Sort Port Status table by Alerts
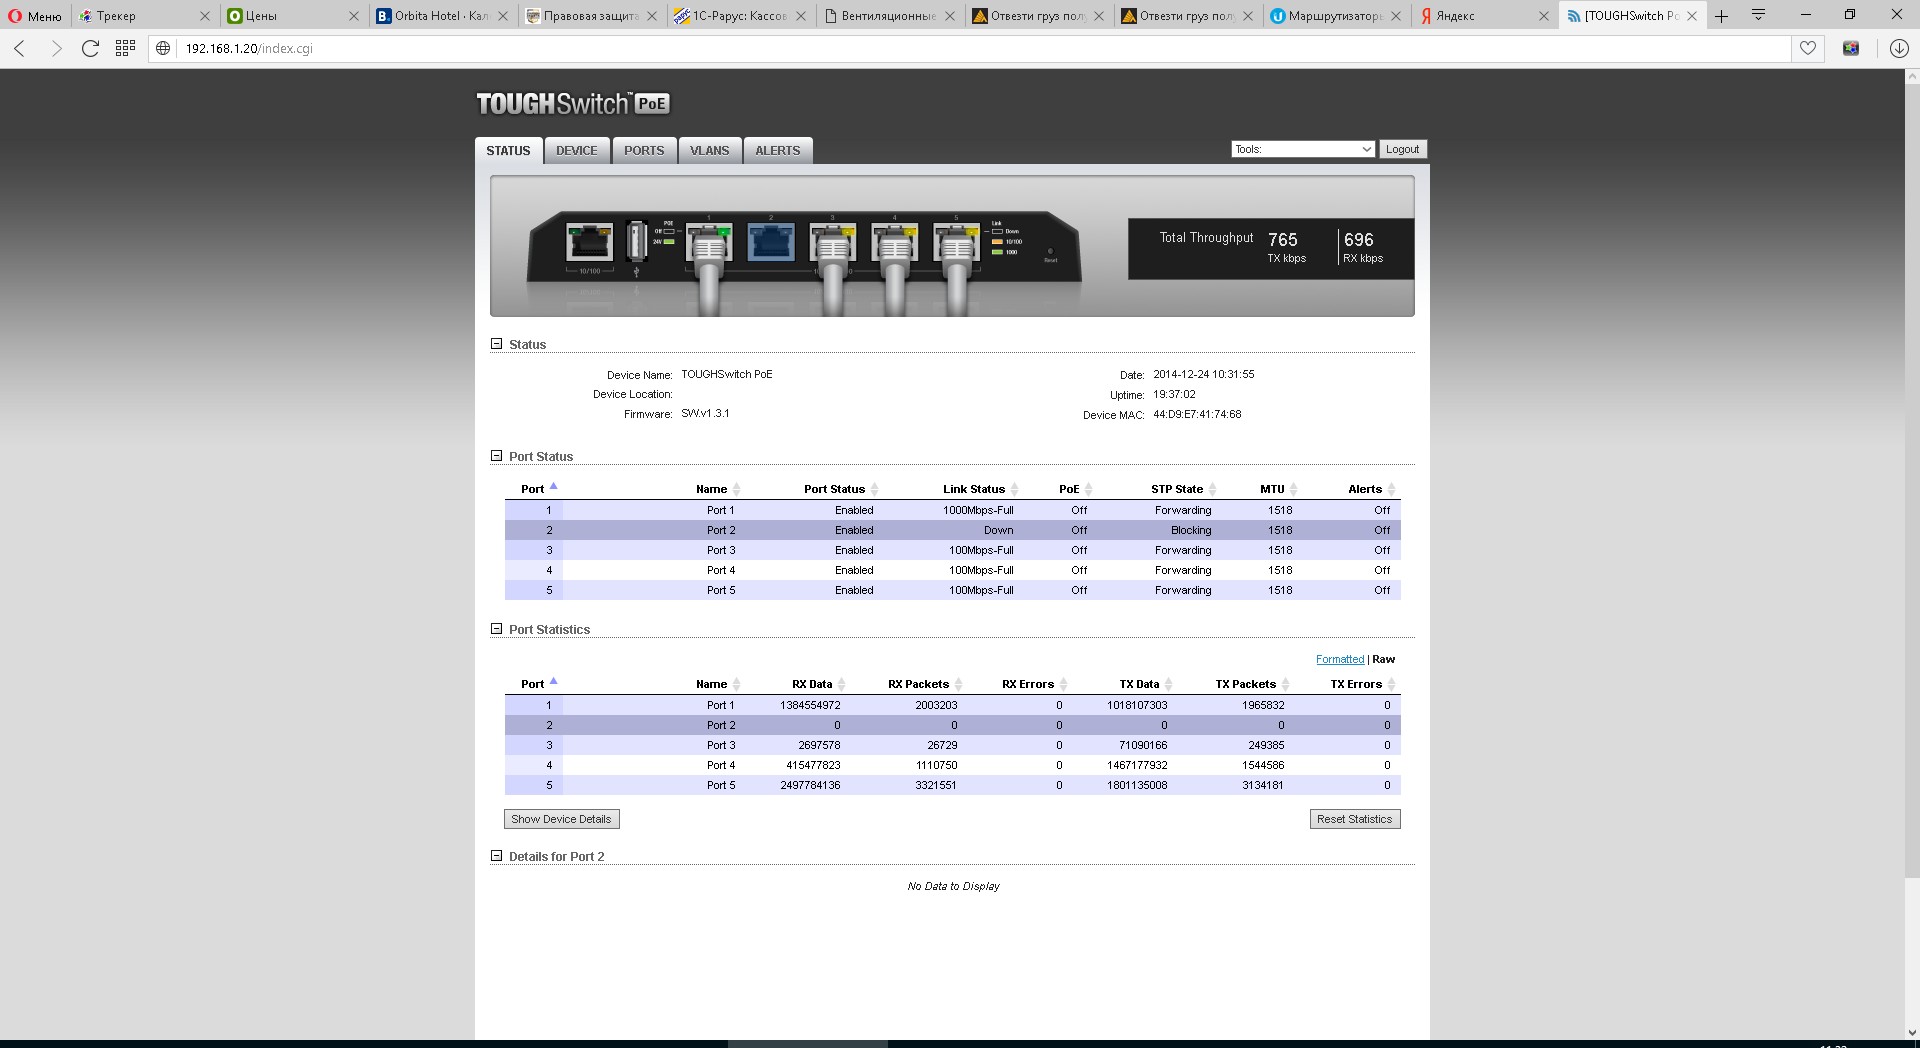Screen dimensions: 1920x1048 coord(1371,489)
